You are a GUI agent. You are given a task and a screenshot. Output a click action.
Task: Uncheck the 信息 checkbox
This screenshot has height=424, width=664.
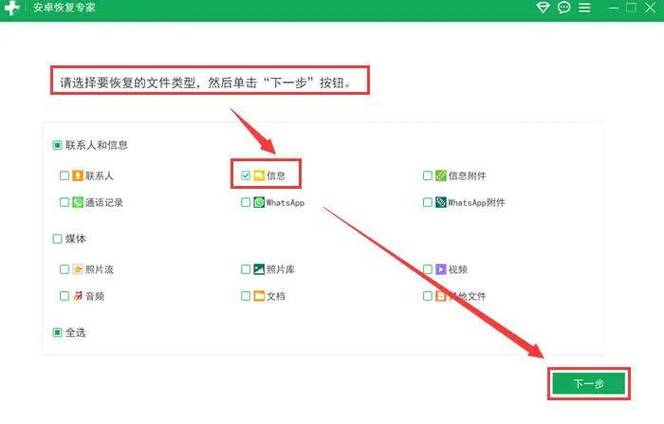pyautogui.click(x=246, y=175)
